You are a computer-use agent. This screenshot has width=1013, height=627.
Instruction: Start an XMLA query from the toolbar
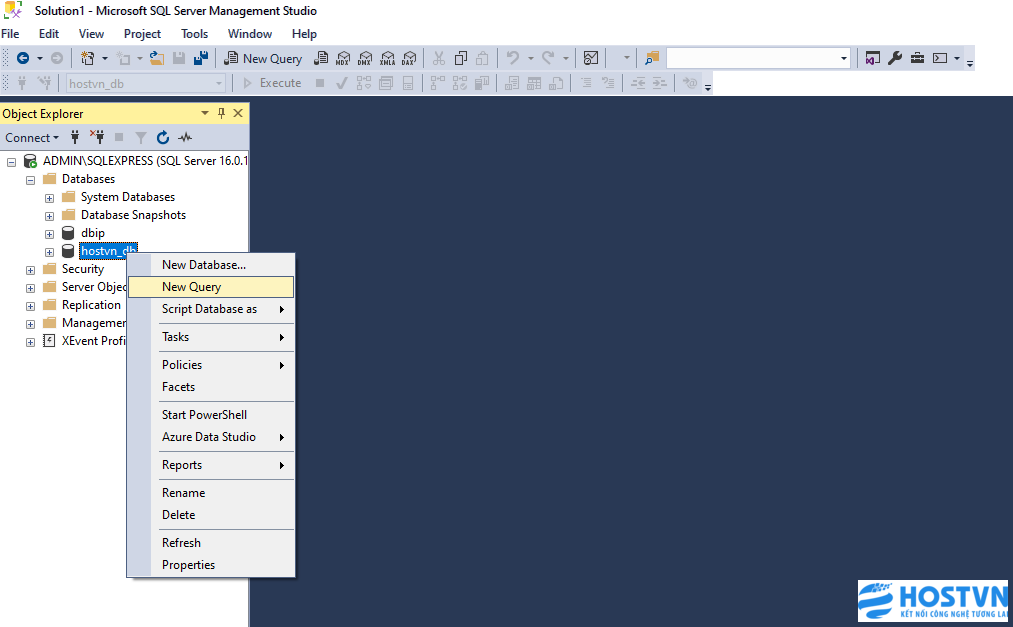[x=387, y=58]
